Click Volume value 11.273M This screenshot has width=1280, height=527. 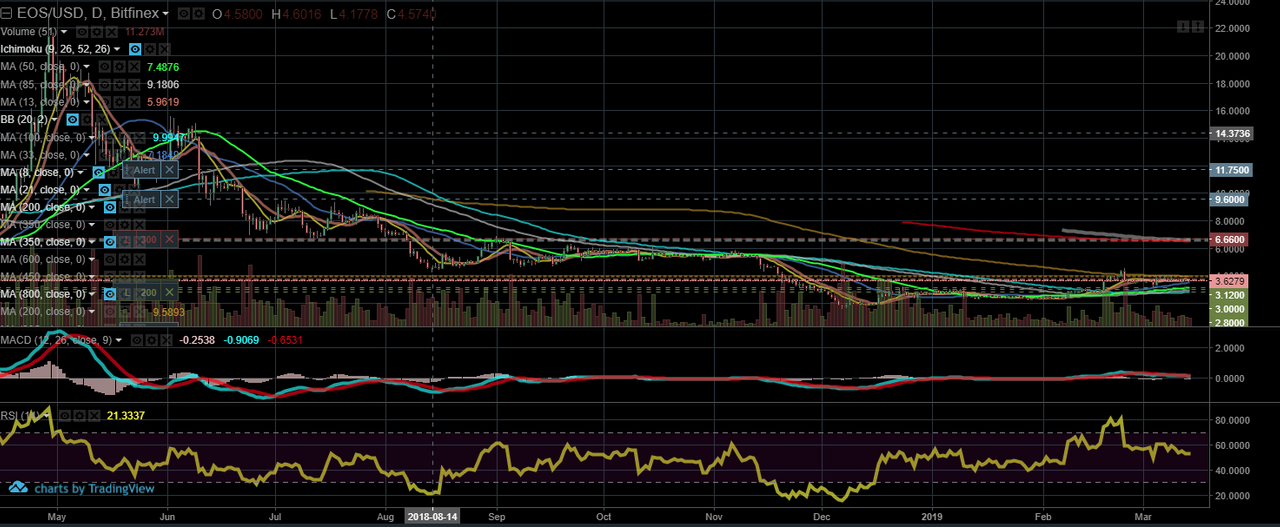click(144, 32)
